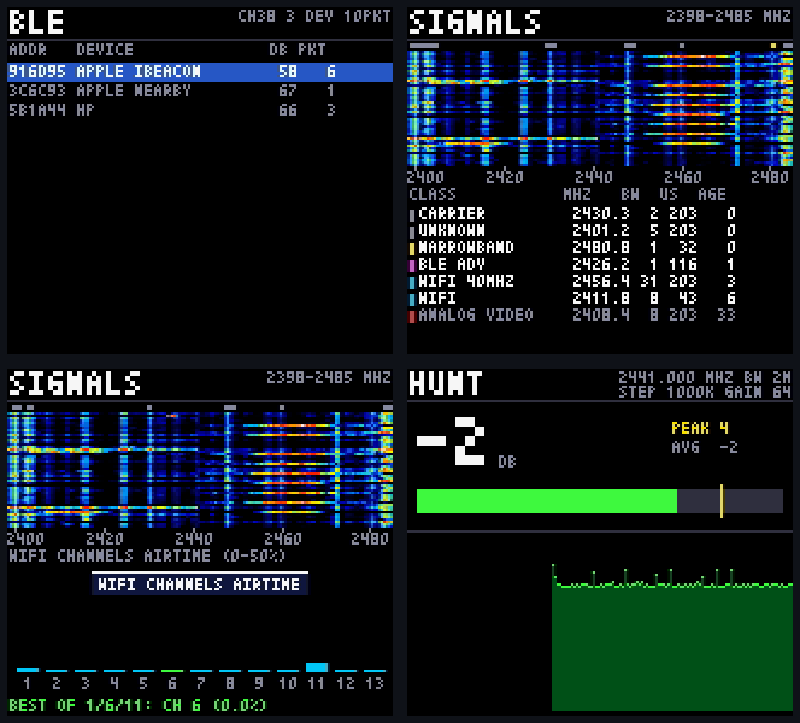Image resolution: width=800 pixels, height=723 pixels.
Task: Click the channel 3 label
Action: [x=85, y=683]
